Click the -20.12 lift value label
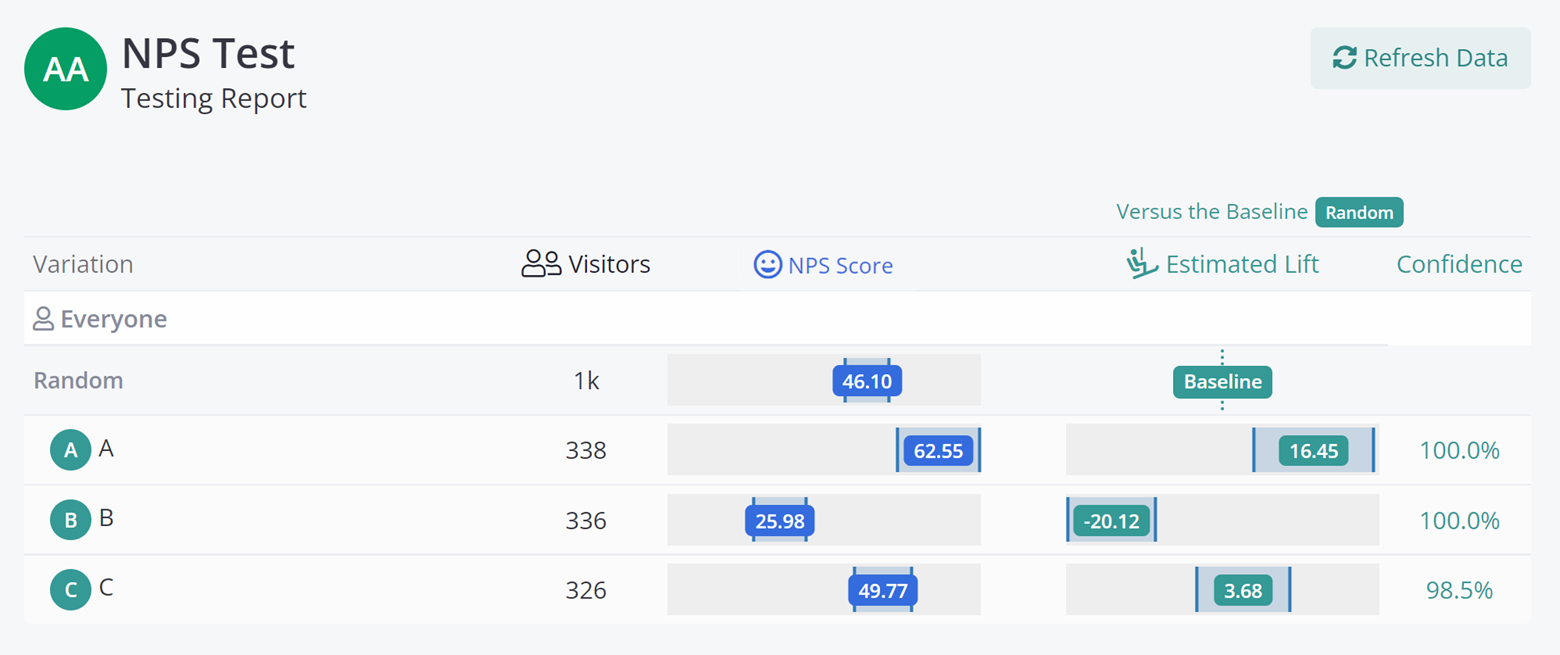The width and height of the screenshot is (1560, 655). pos(1112,521)
